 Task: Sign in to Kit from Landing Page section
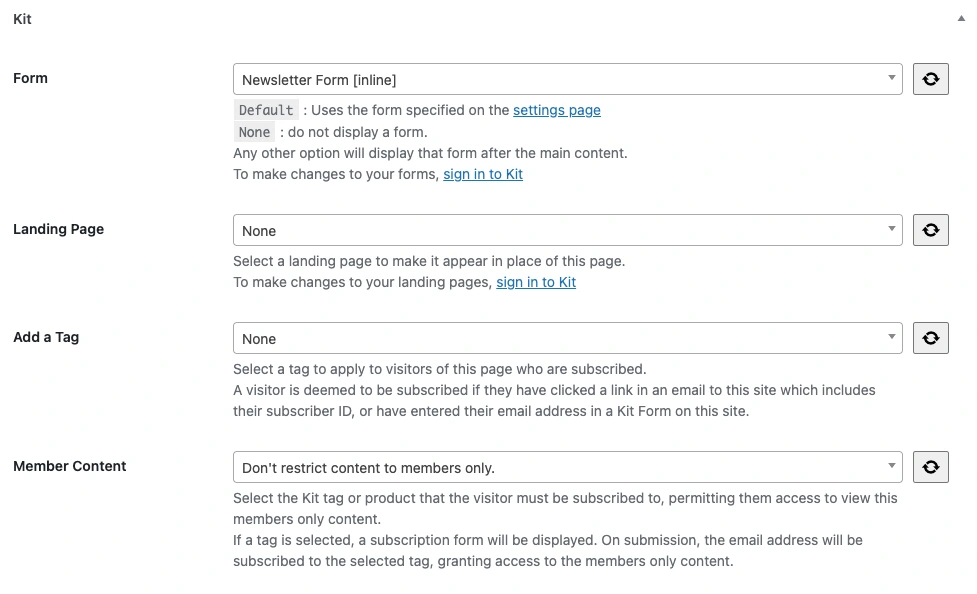[x=536, y=282]
